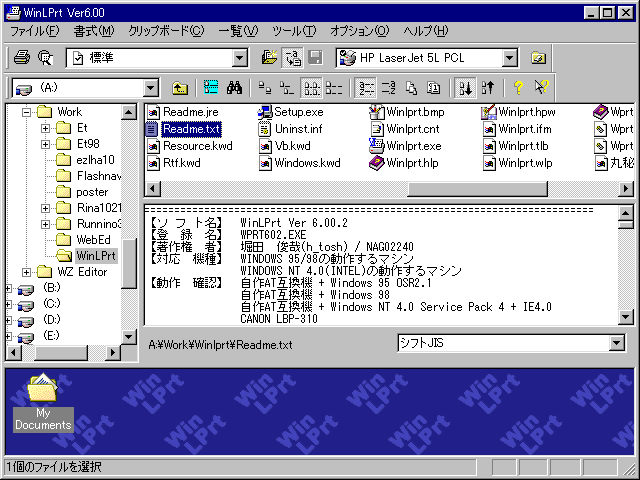
Task: Expand the WZ Editor folder node
Action: pos(27,272)
